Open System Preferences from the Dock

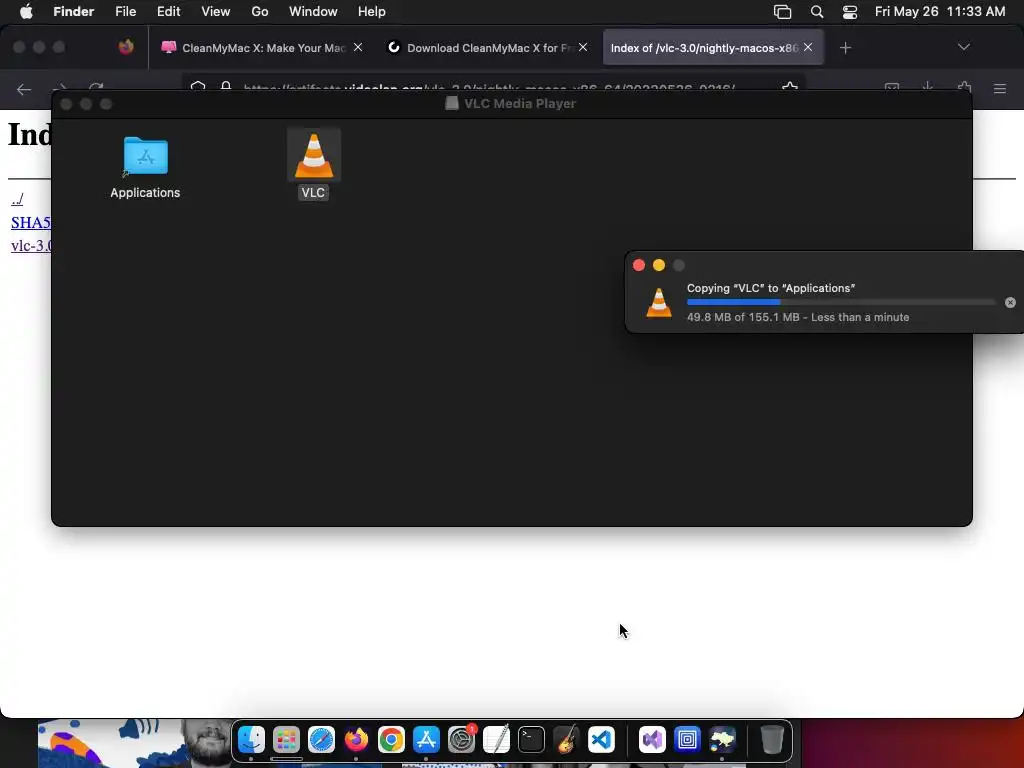tap(462, 740)
